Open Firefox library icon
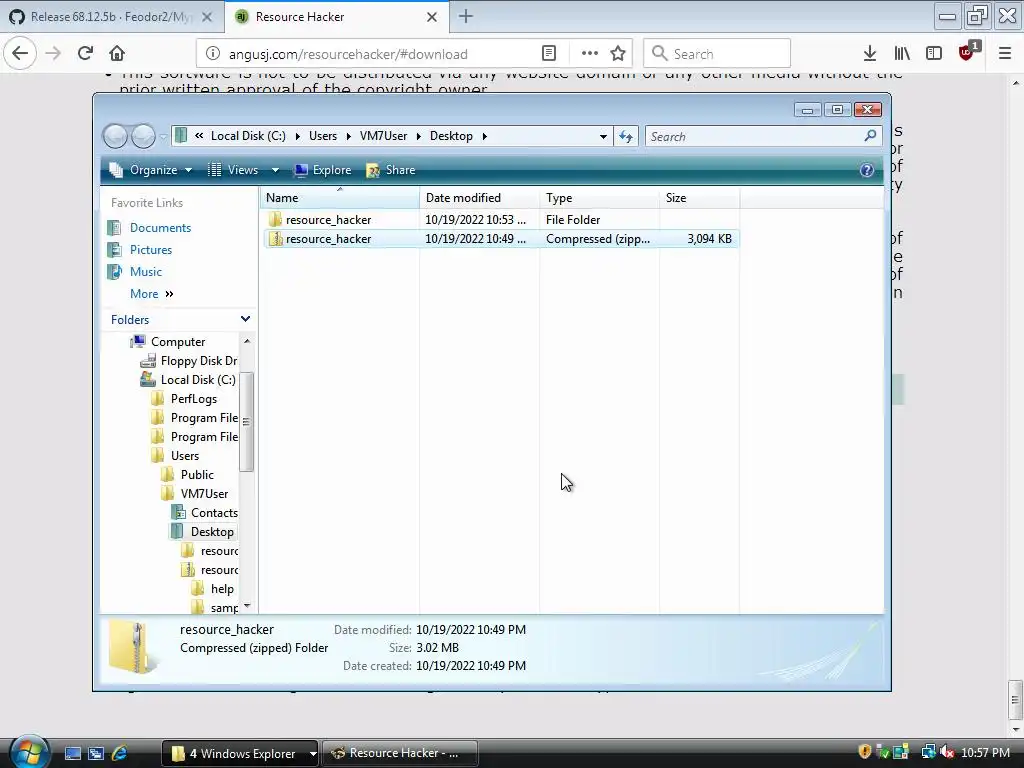 click(x=902, y=54)
